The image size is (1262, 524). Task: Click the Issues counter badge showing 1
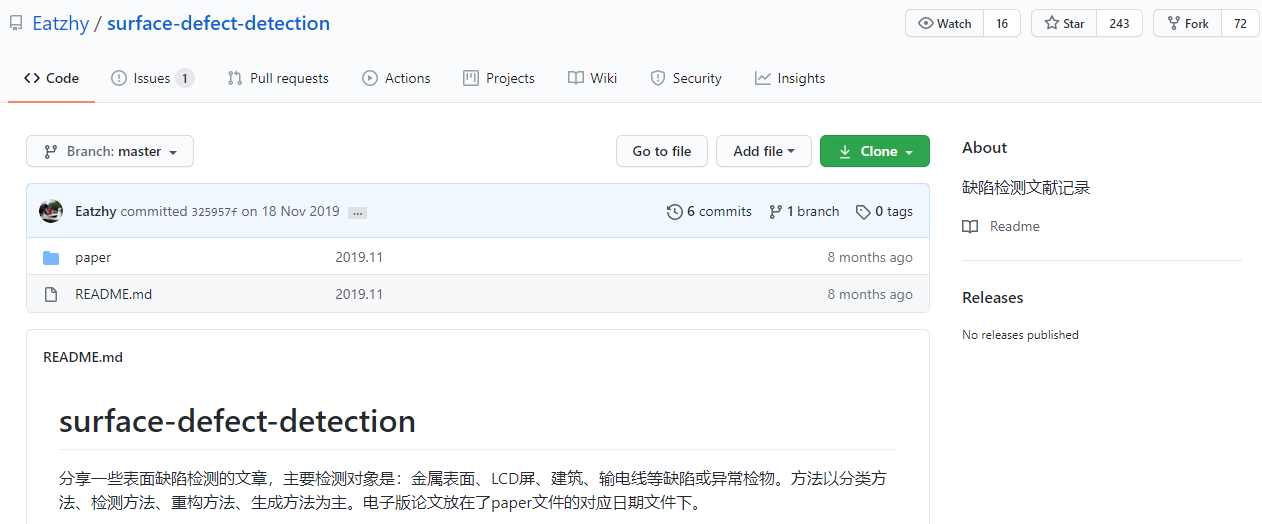(185, 78)
